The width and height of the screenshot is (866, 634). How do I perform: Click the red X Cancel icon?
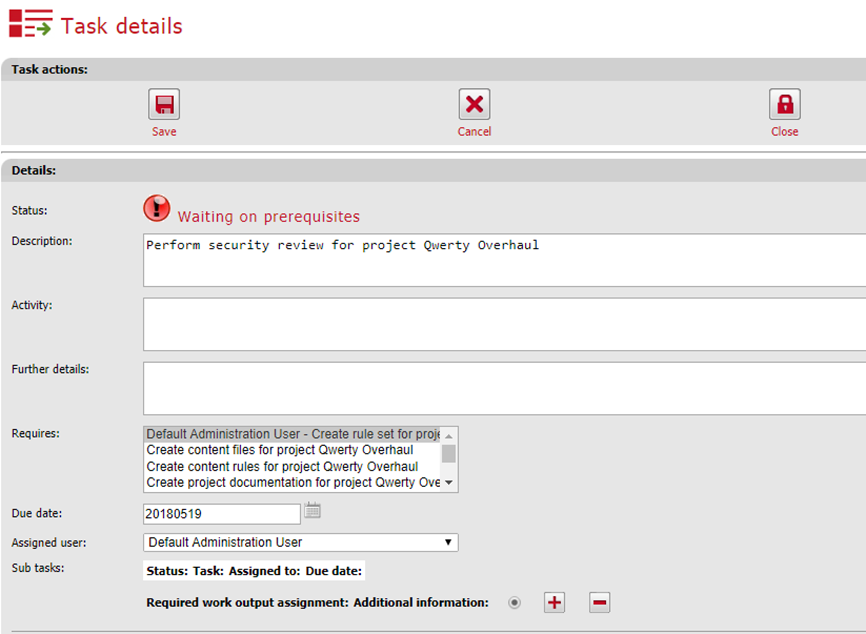tap(474, 105)
